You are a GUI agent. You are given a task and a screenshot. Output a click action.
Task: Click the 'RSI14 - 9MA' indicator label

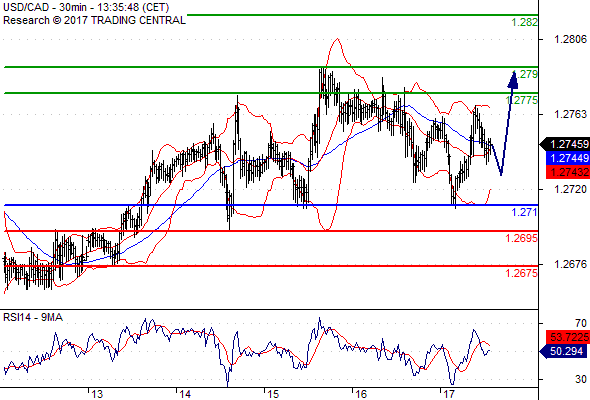click(x=33, y=318)
